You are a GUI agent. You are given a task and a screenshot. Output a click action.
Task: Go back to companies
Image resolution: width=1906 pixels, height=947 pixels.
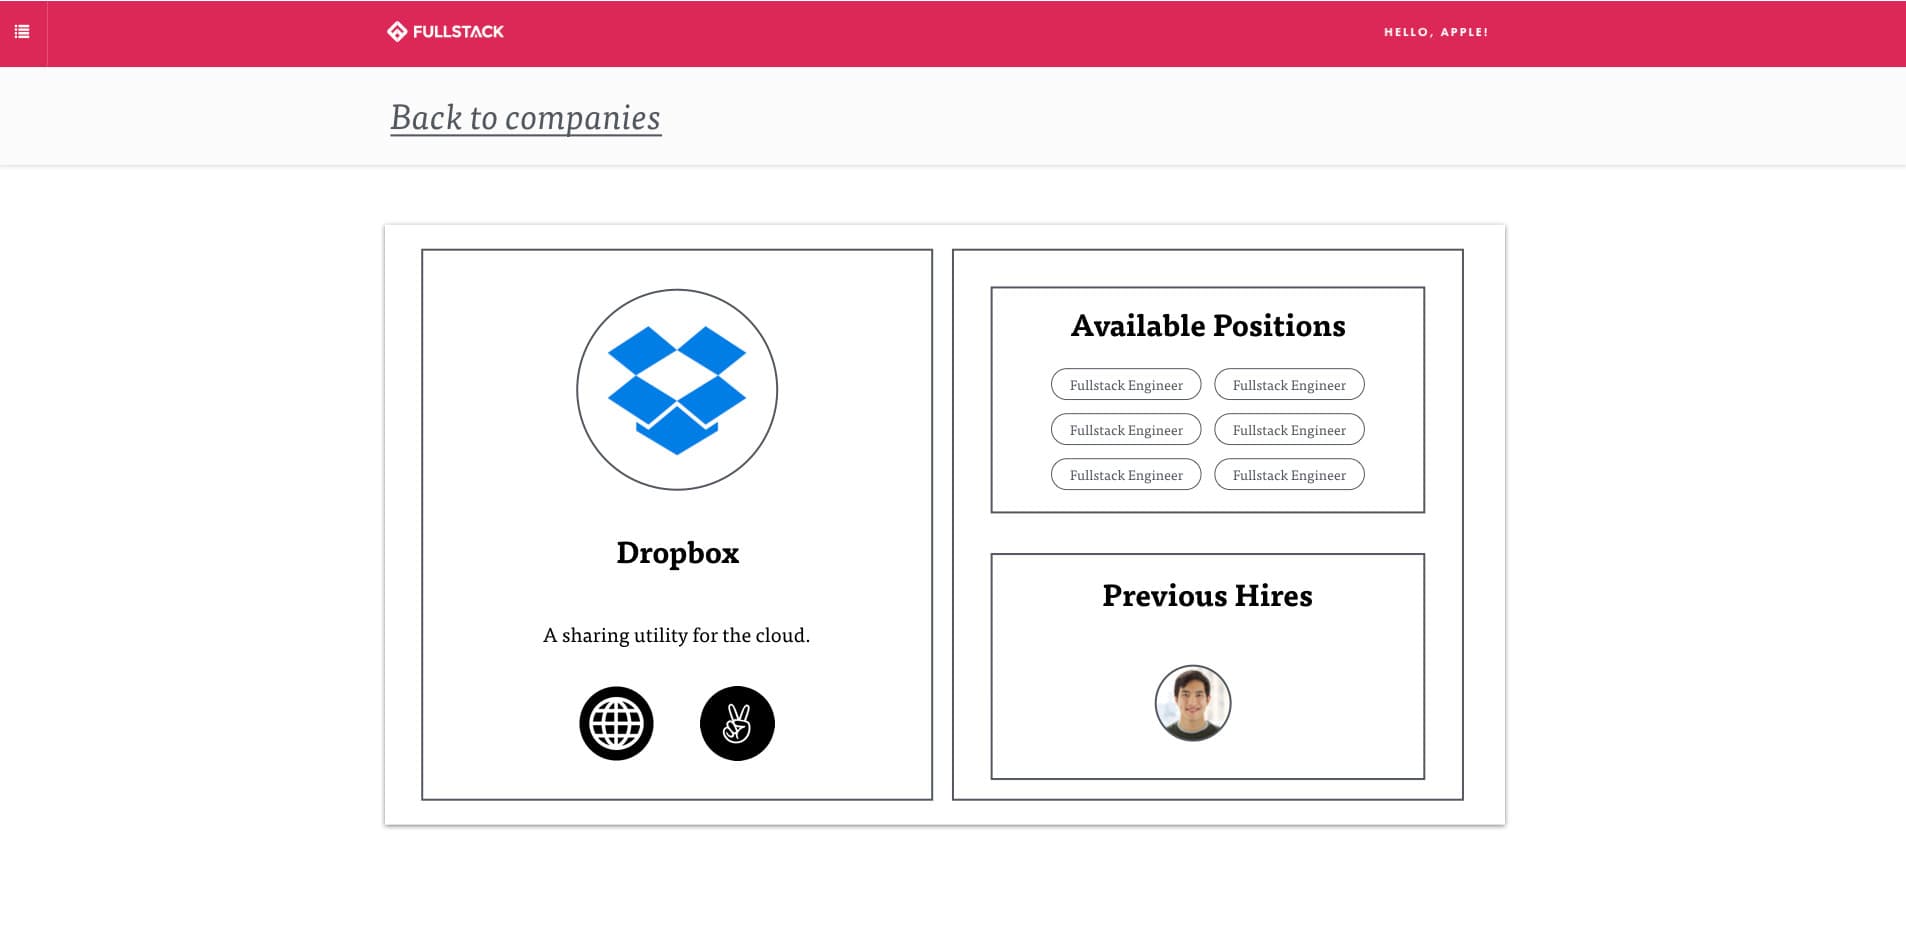pos(525,118)
